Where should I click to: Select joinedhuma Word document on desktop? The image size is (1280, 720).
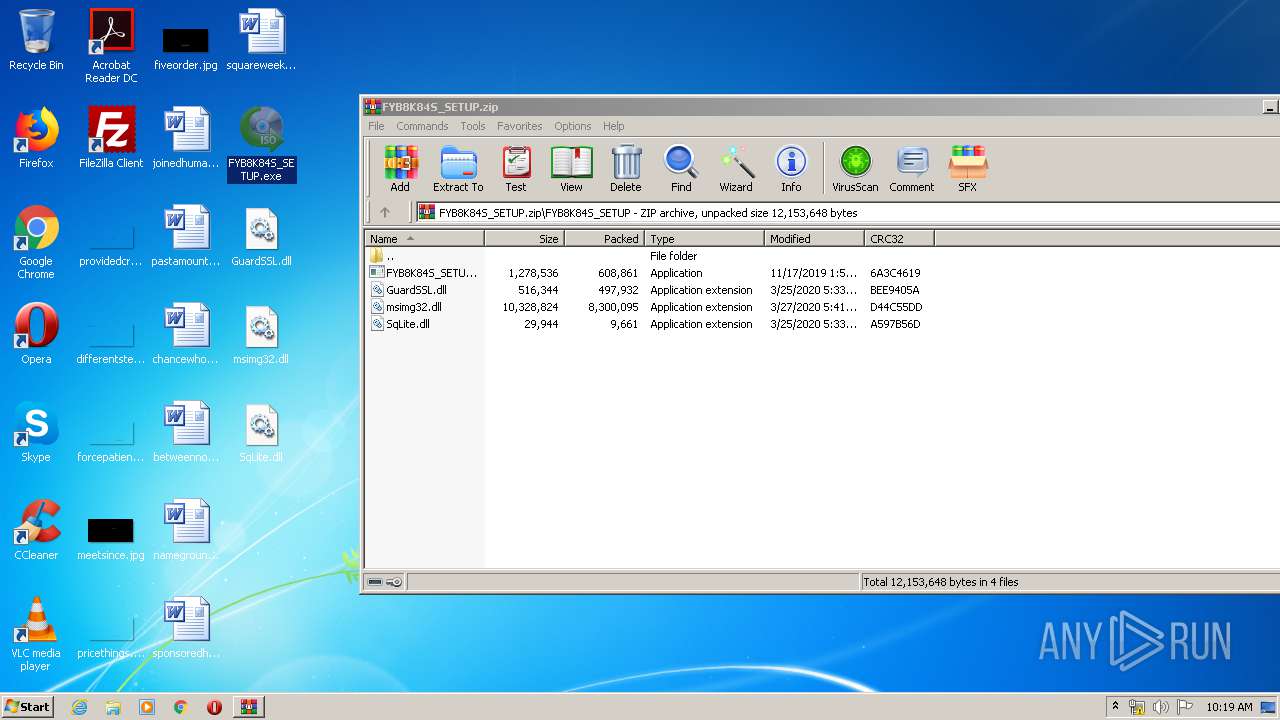(186, 138)
